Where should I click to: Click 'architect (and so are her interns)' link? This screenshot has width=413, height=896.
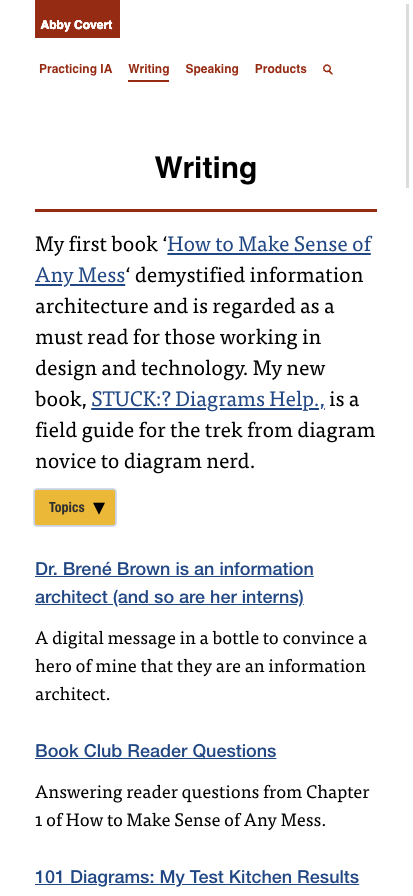(x=169, y=597)
